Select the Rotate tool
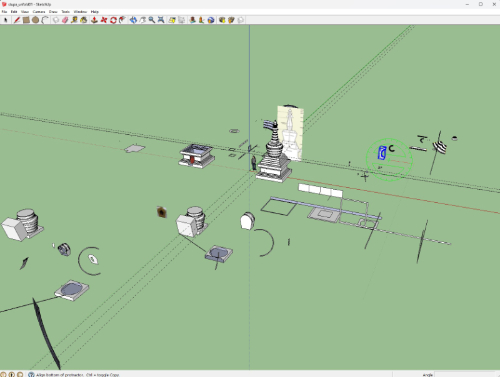Viewport: 500px width, 377px height. click(113, 20)
